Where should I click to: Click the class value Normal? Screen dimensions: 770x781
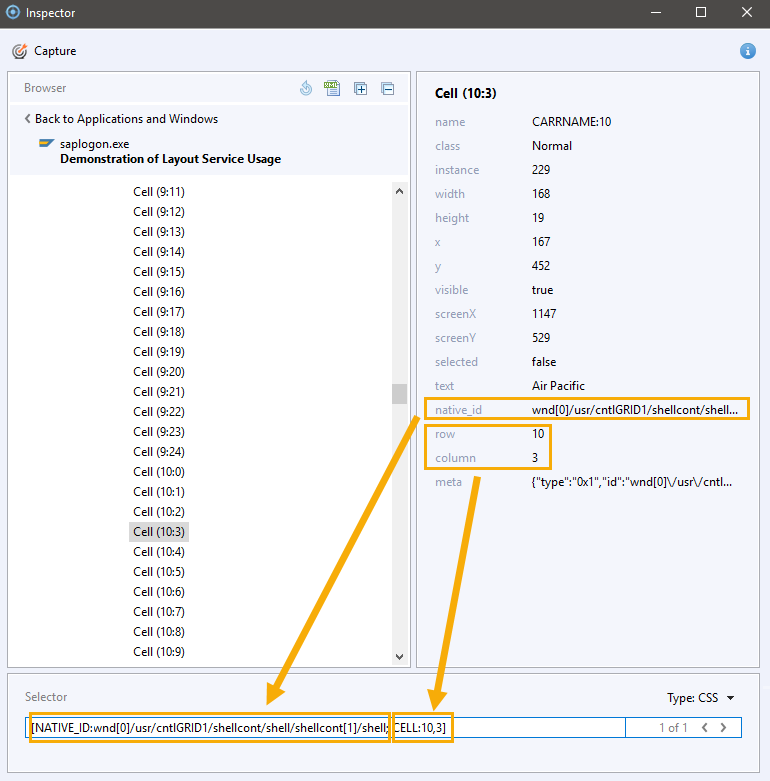(552, 146)
